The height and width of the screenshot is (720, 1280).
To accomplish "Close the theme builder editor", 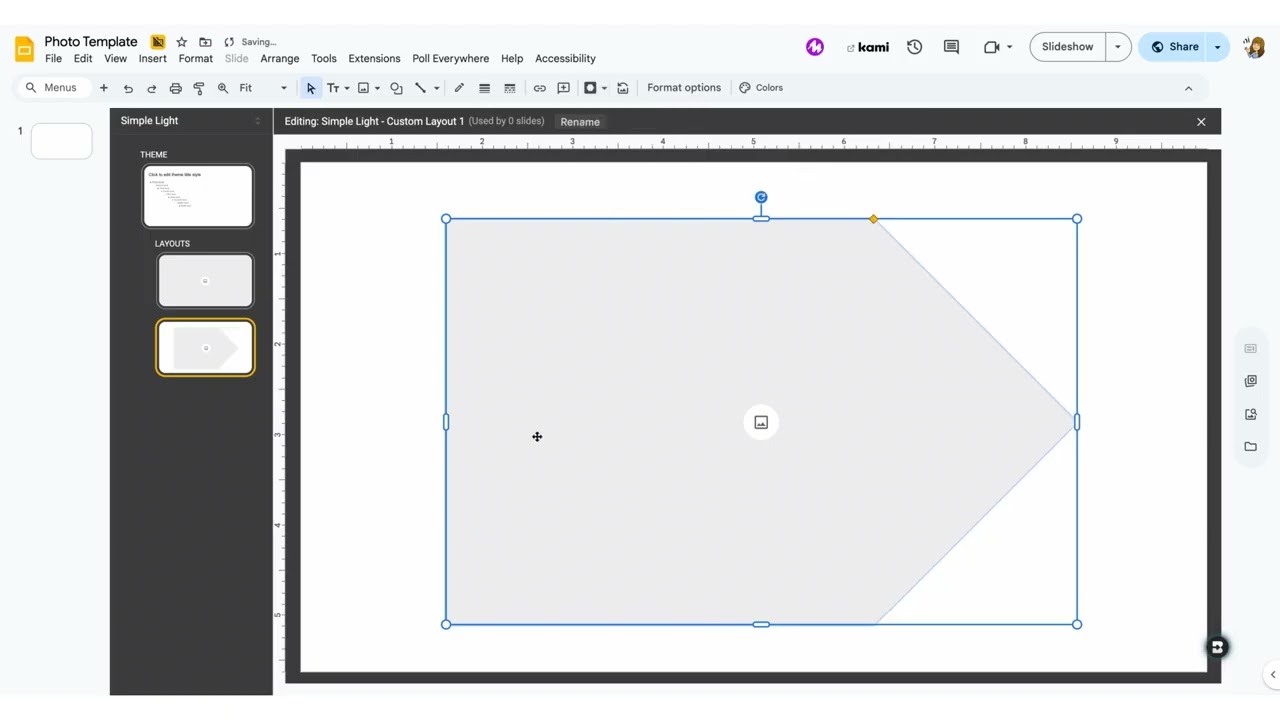I will [1201, 122].
